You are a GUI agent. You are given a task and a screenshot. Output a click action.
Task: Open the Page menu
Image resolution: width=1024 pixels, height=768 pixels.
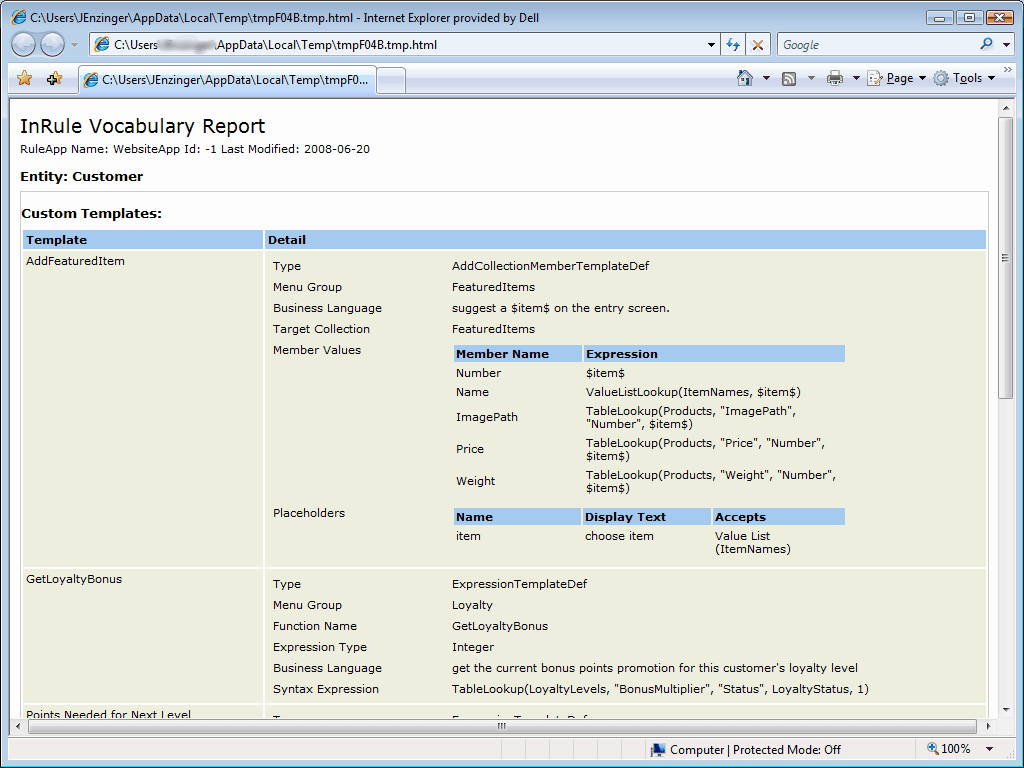(x=898, y=78)
